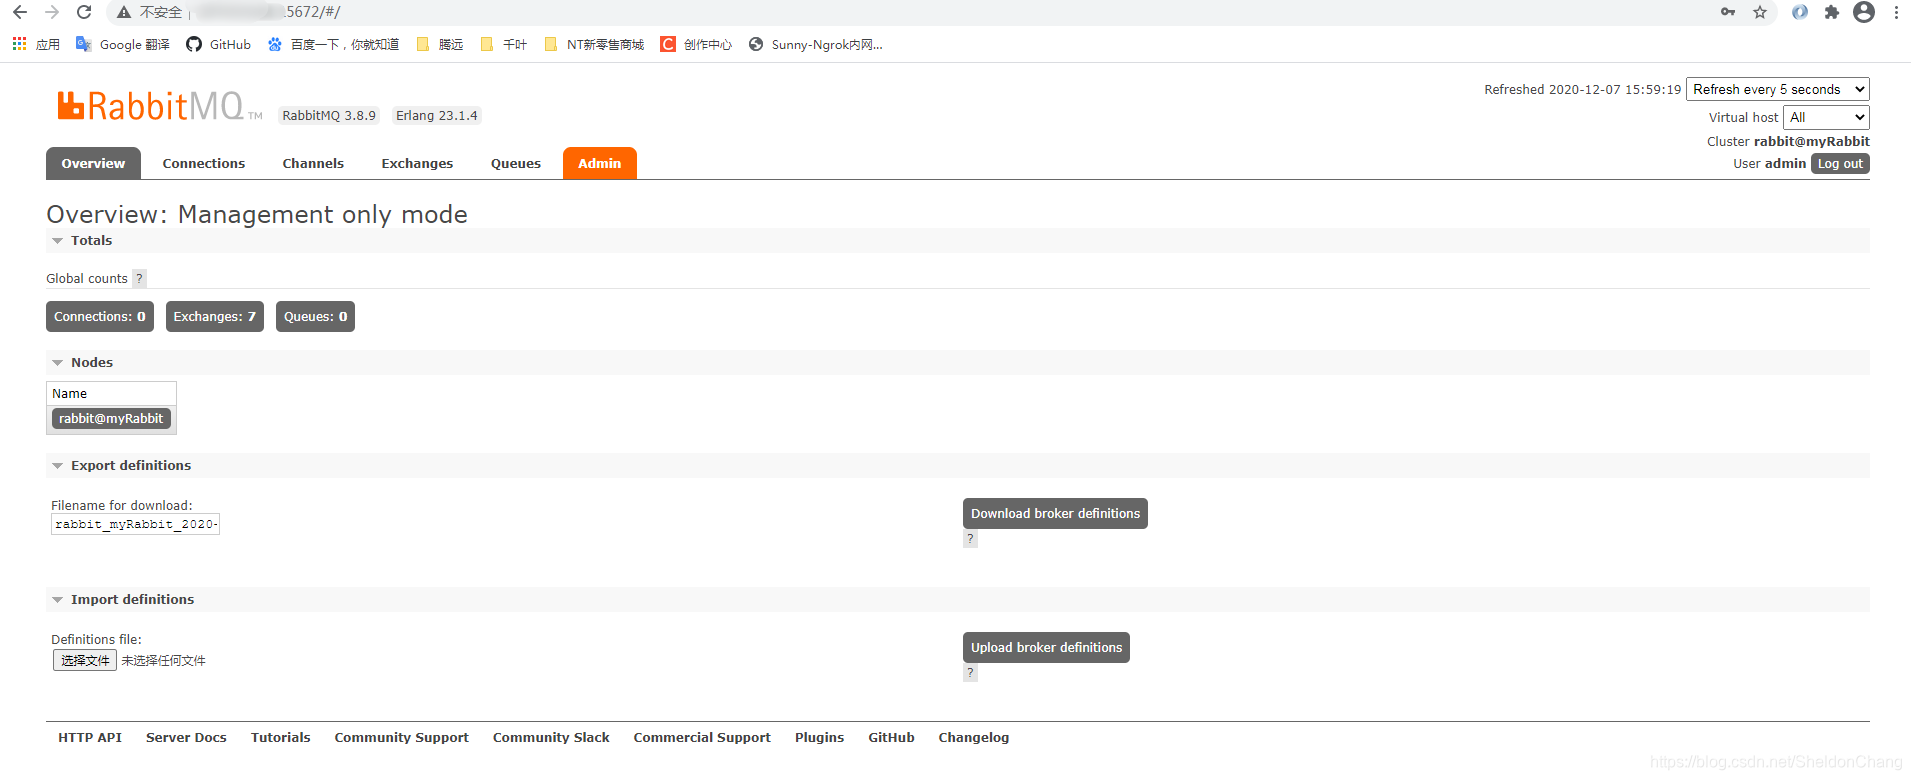Click the not-secure warning triangle icon
Screen dimensions: 1911x780
click(x=124, y=12)
